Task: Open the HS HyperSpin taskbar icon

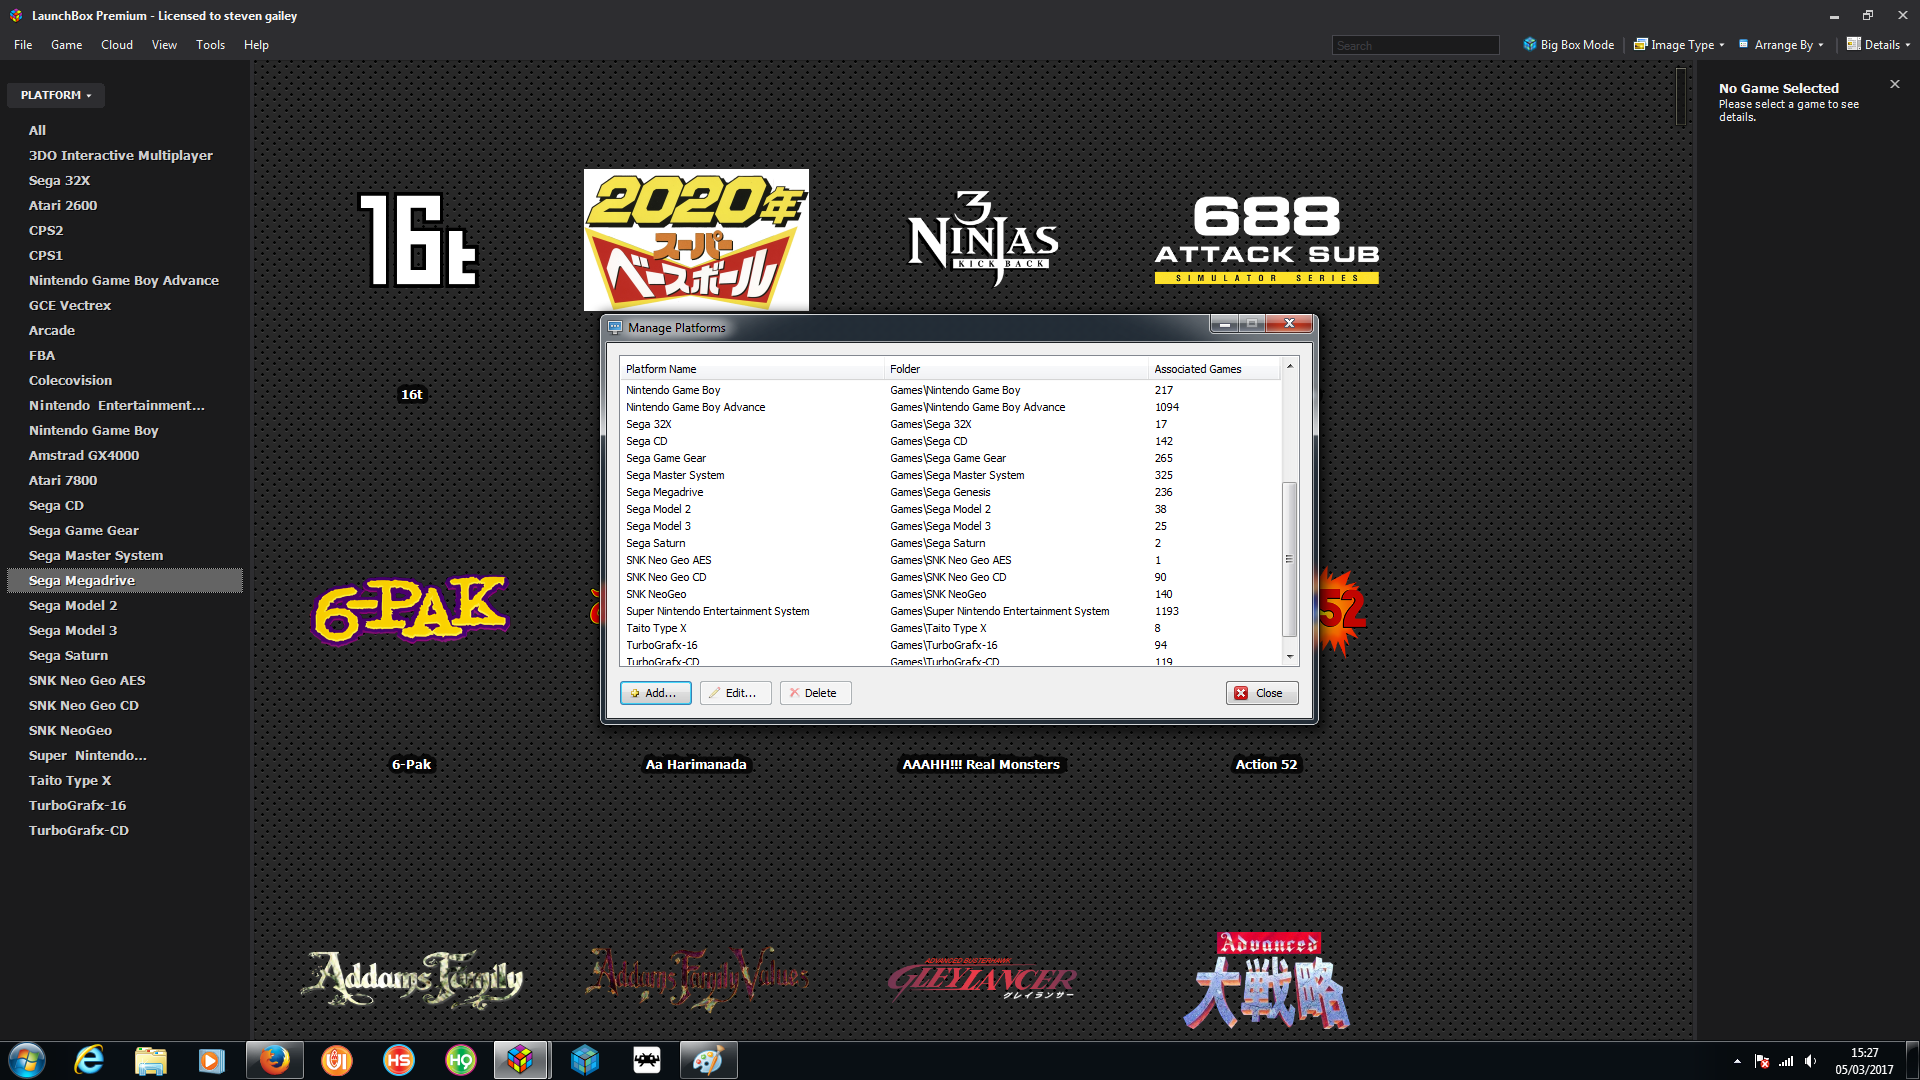Action: click(399, 1060)
